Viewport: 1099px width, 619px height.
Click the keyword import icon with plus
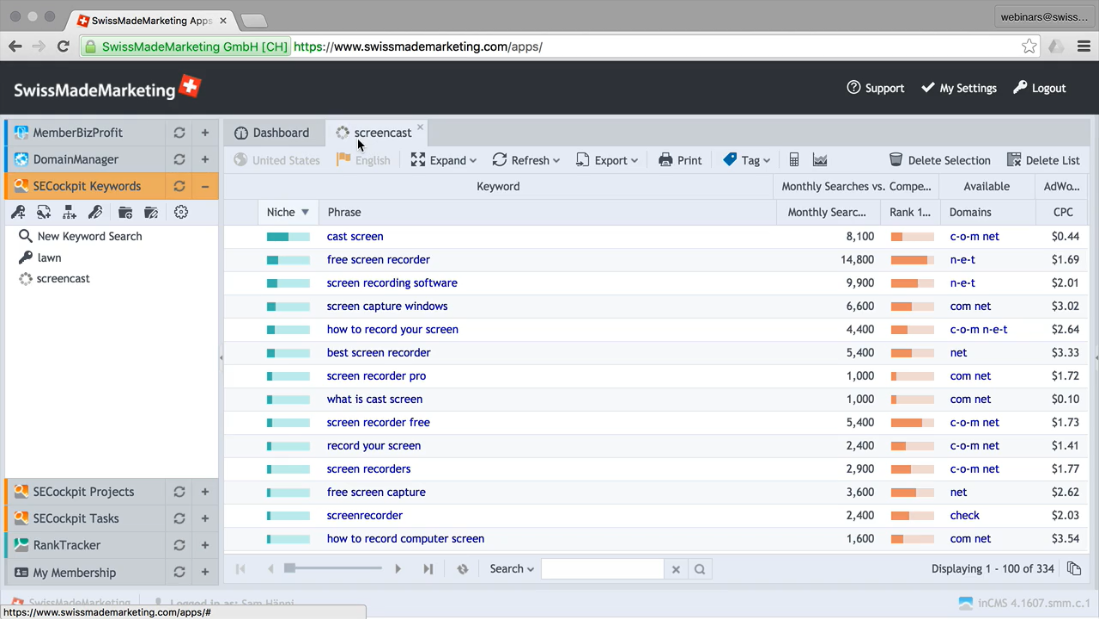[x=43, y=212]
